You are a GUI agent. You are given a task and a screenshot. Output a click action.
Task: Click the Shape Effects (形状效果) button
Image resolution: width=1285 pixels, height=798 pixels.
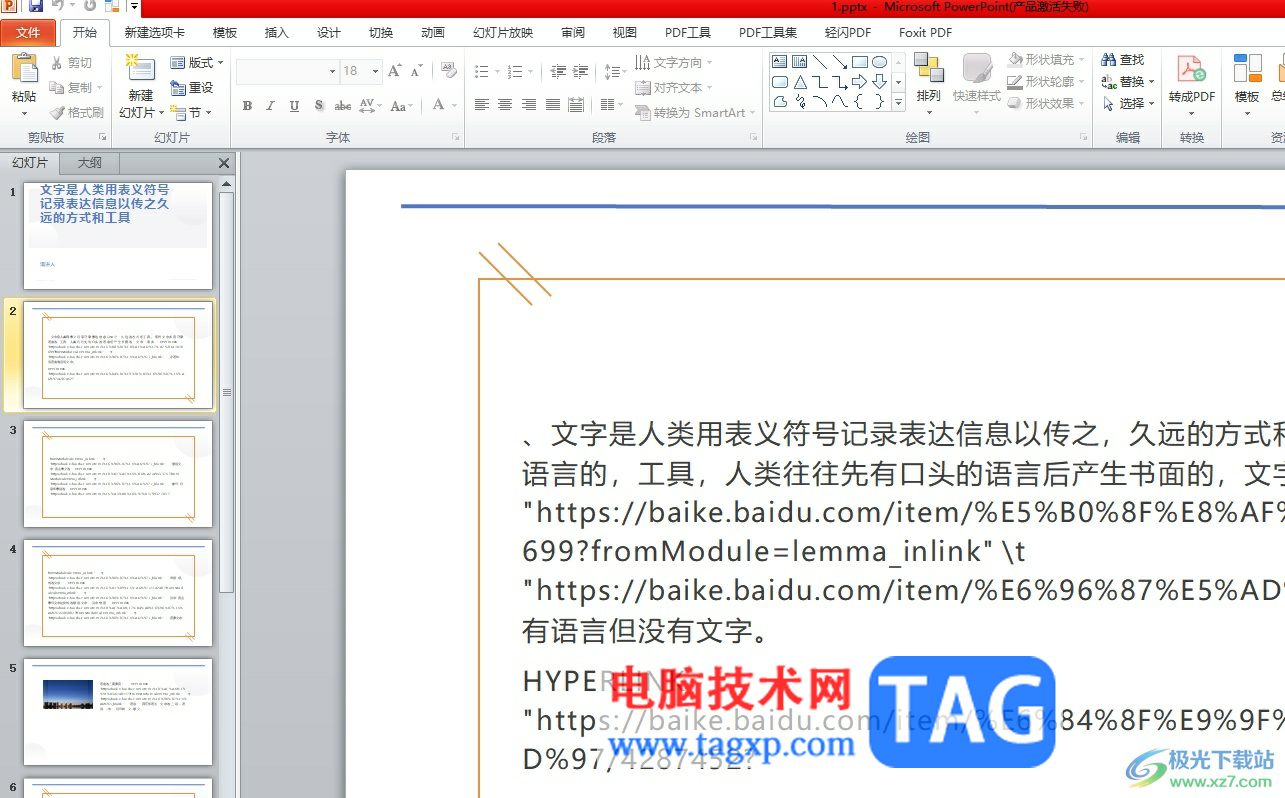(x=1045, y=104)
